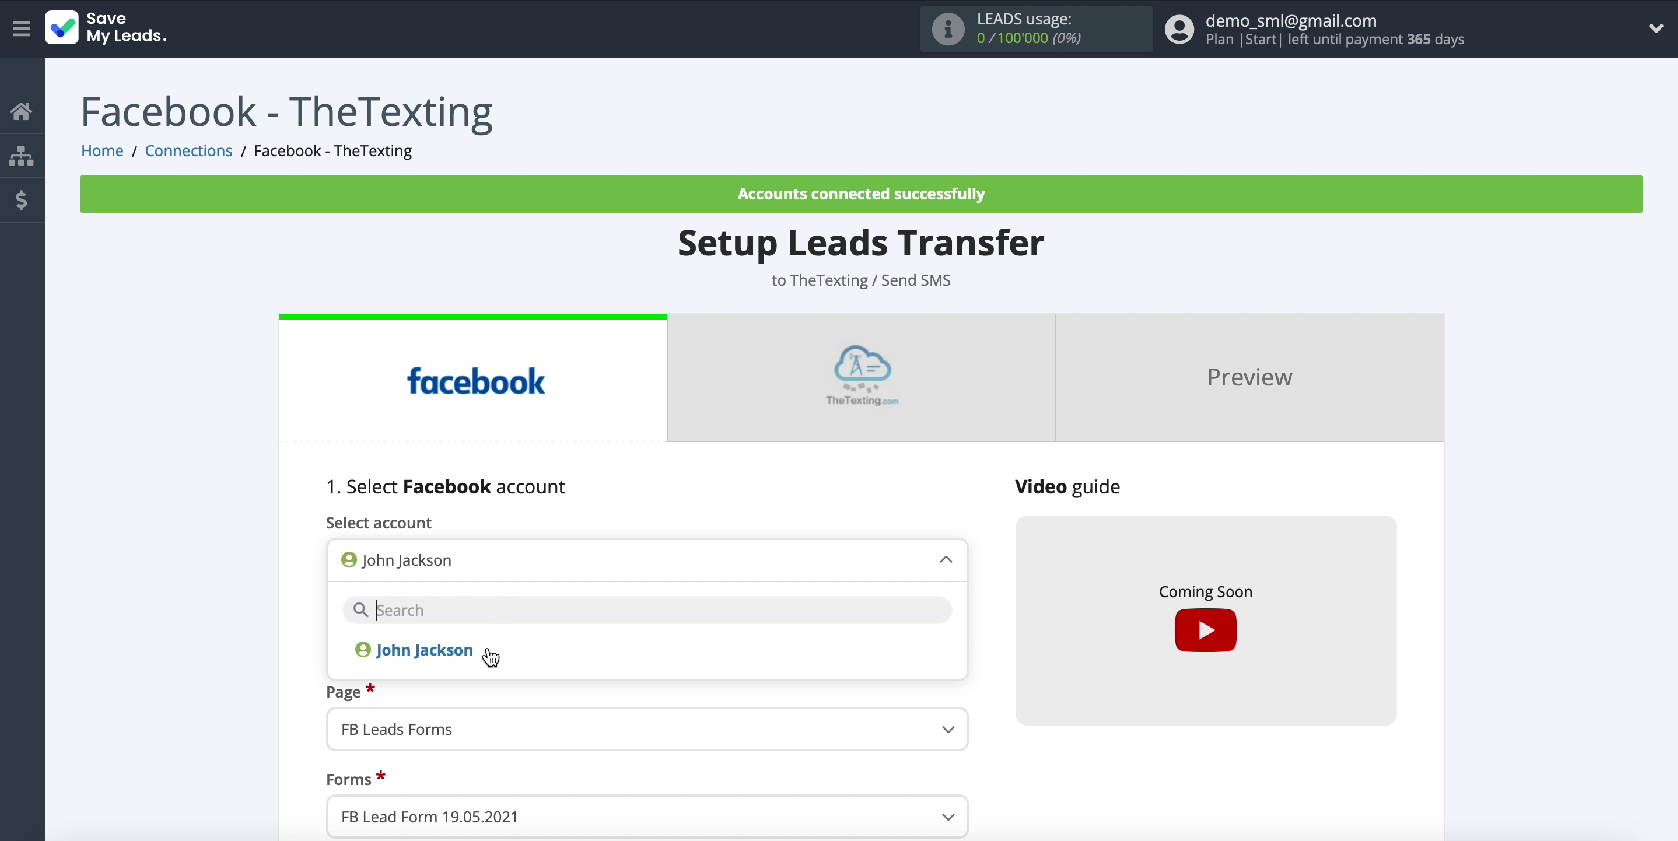Screen dimensions: 1678x841
Task: Click the search field in the account dropdown
Action: tap(647, 610)
